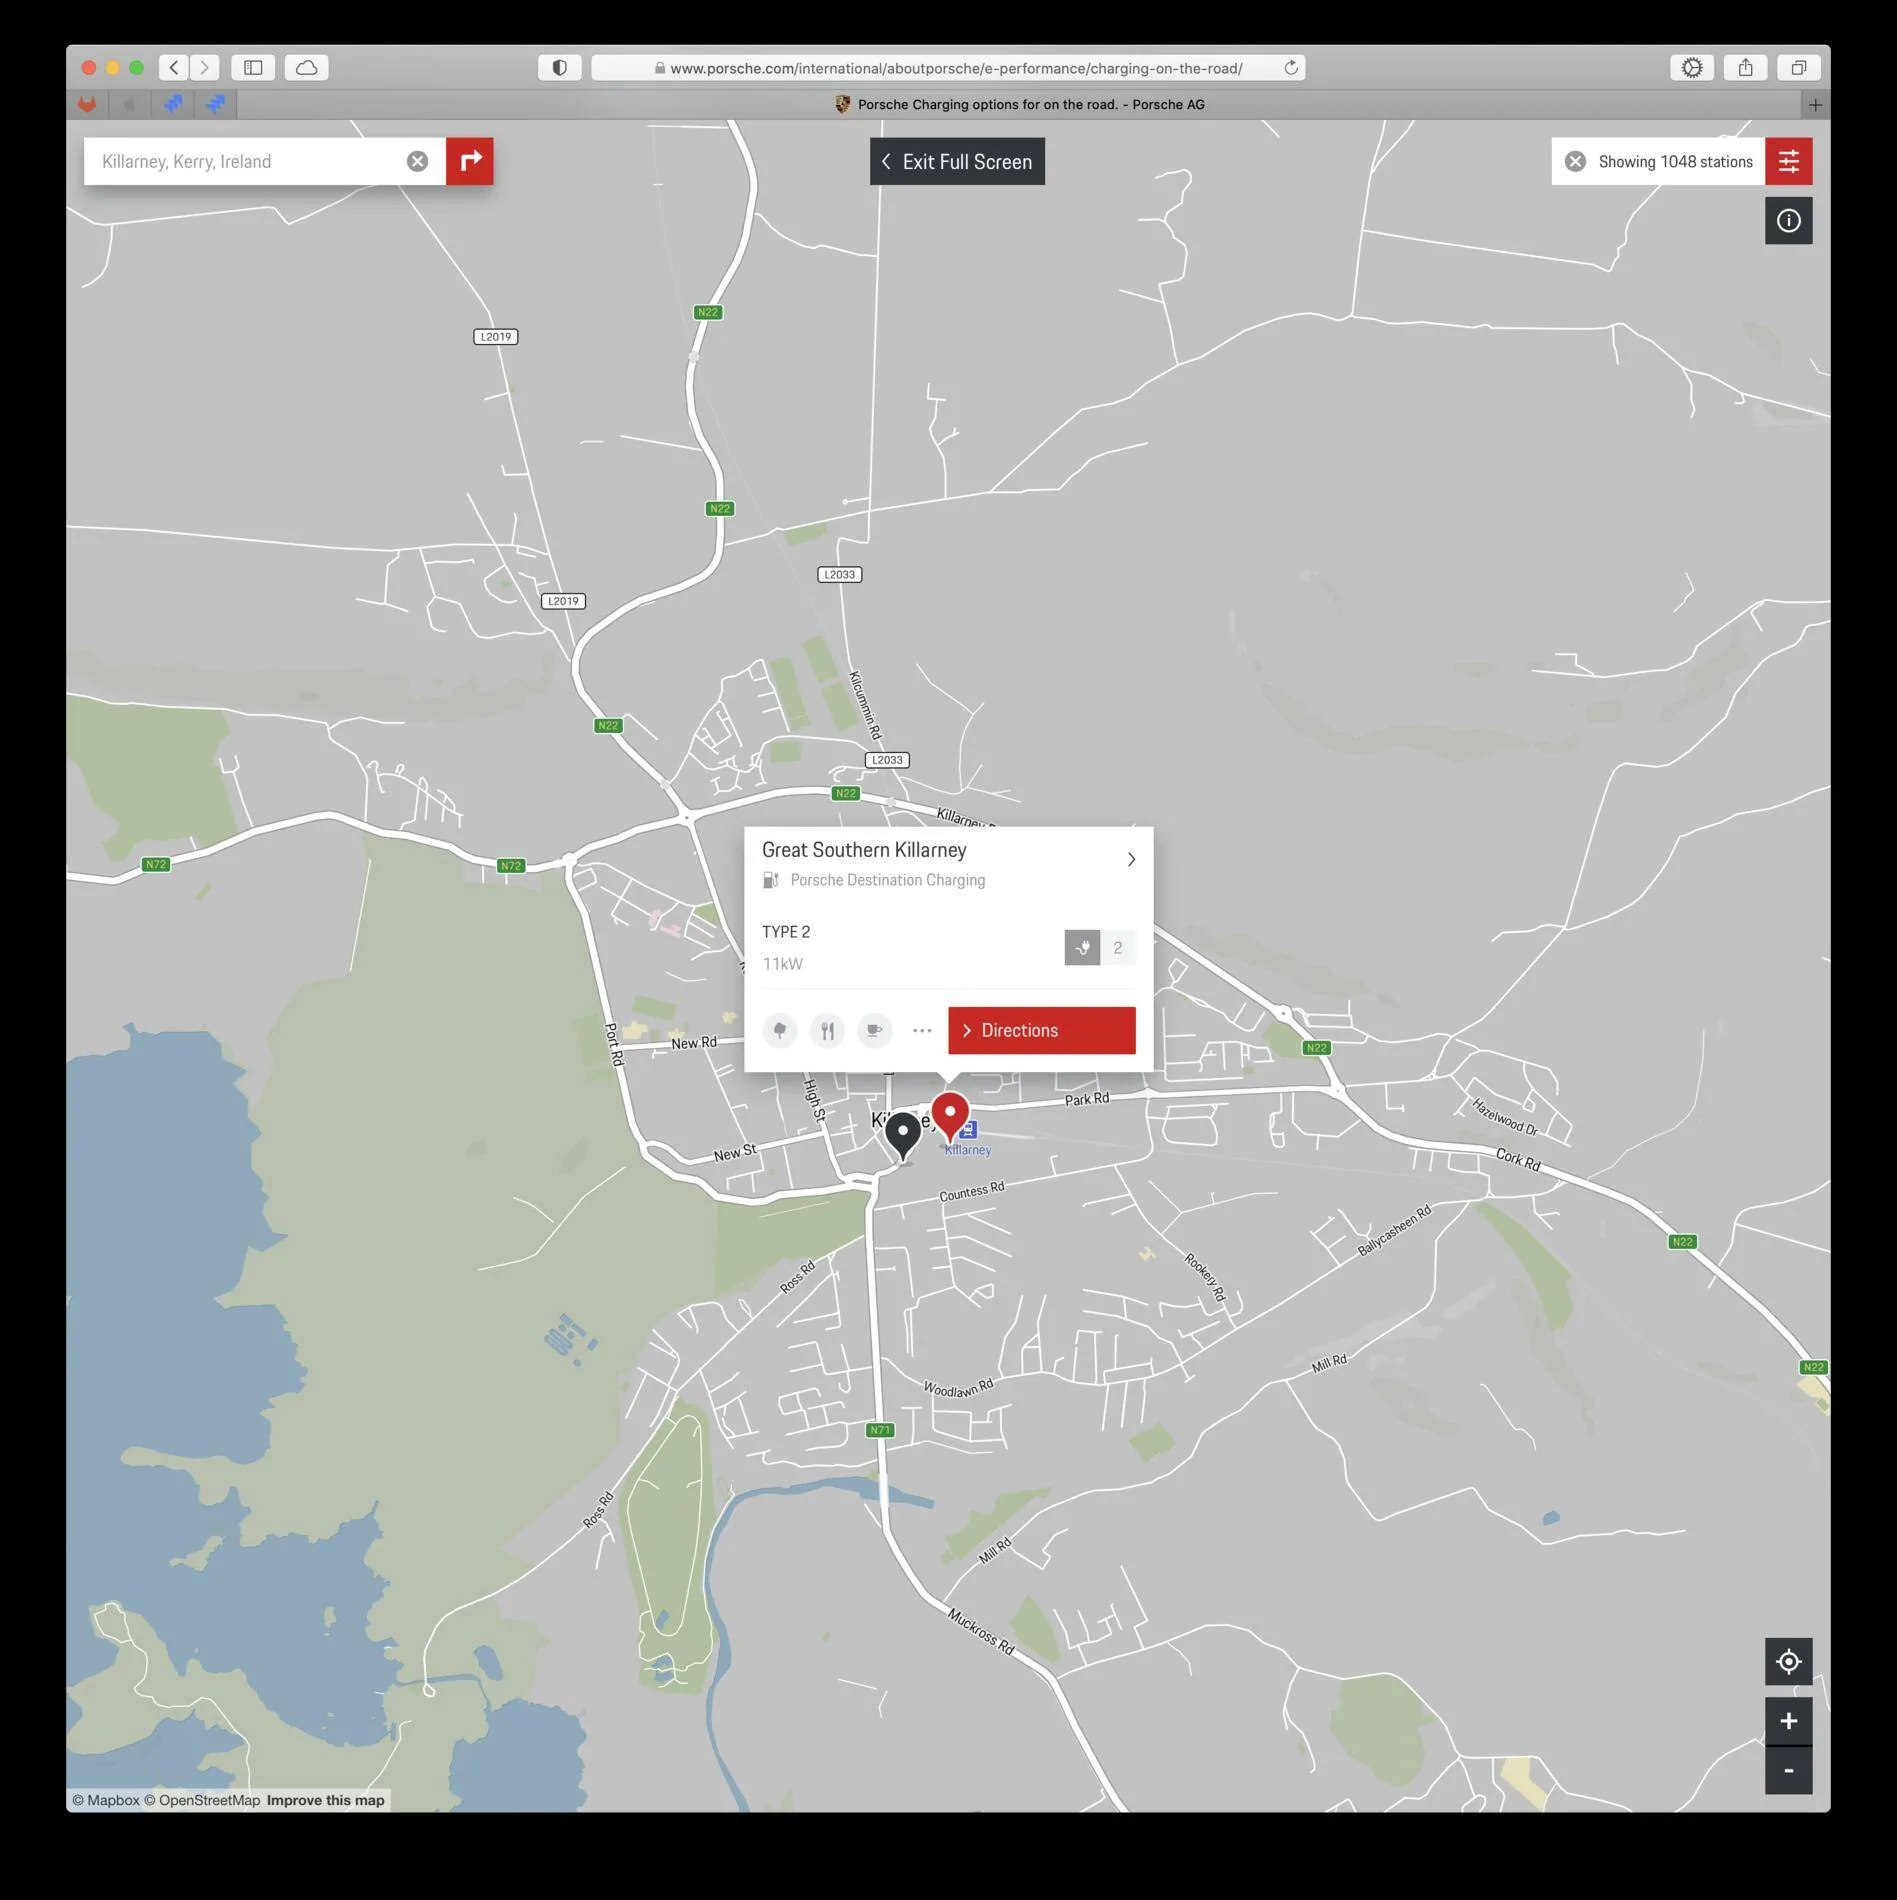This screenshot has height=1900, width=1897.
Task: Click the N71 road shield
Action: coord(880,1430)
